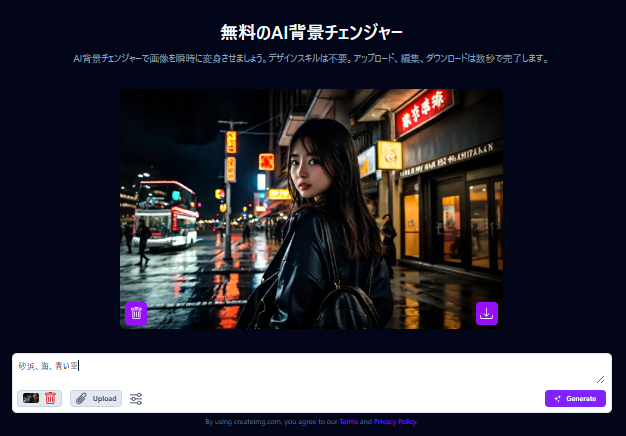Click the 無料のAI背景チェンジャー heading
This screenshot has height=436, width=626.
coord(312,31)
